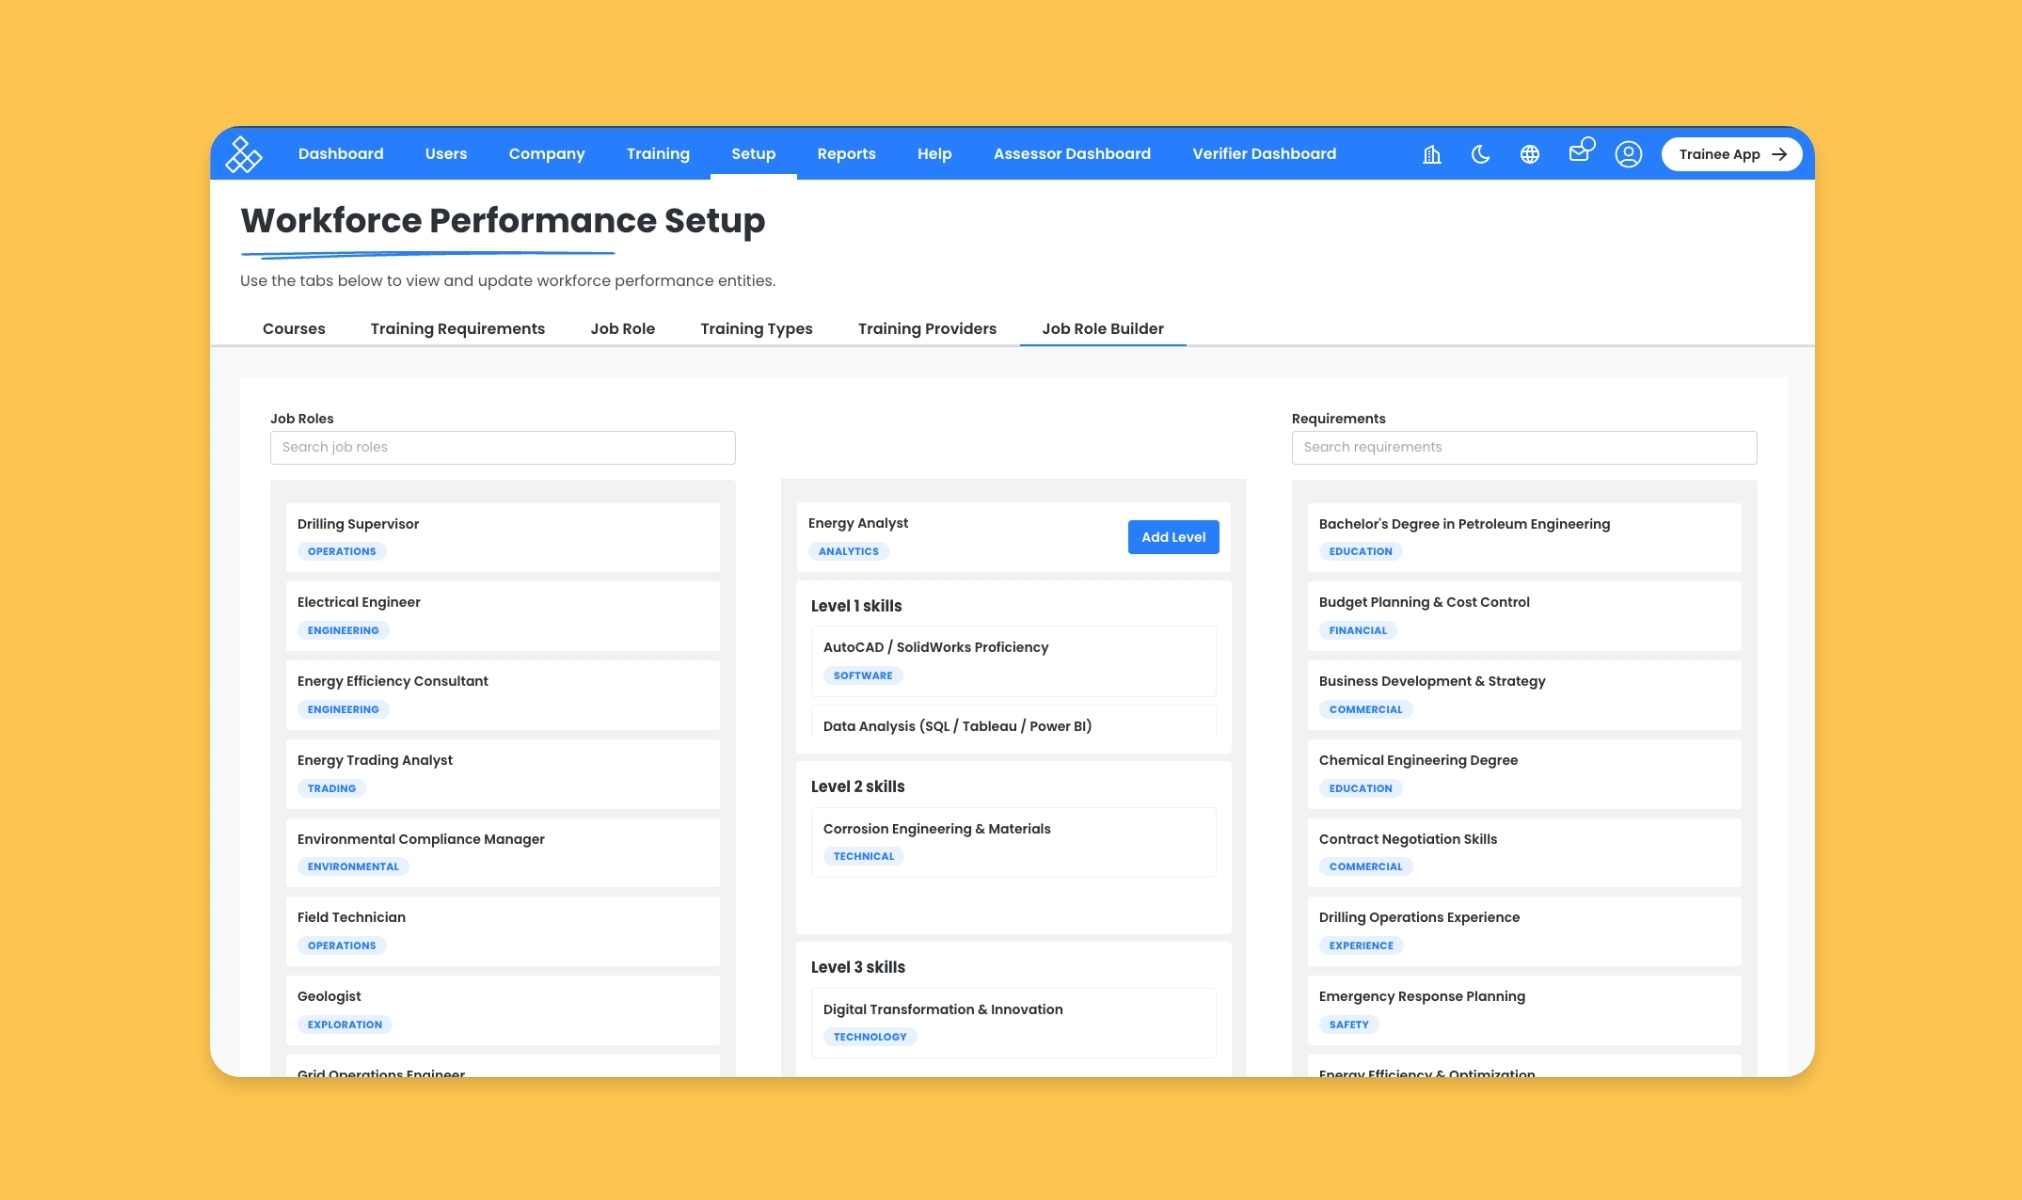This screenshot has height=1200, width=2022.
Task: Open the Courses tab
Action: 293,328
